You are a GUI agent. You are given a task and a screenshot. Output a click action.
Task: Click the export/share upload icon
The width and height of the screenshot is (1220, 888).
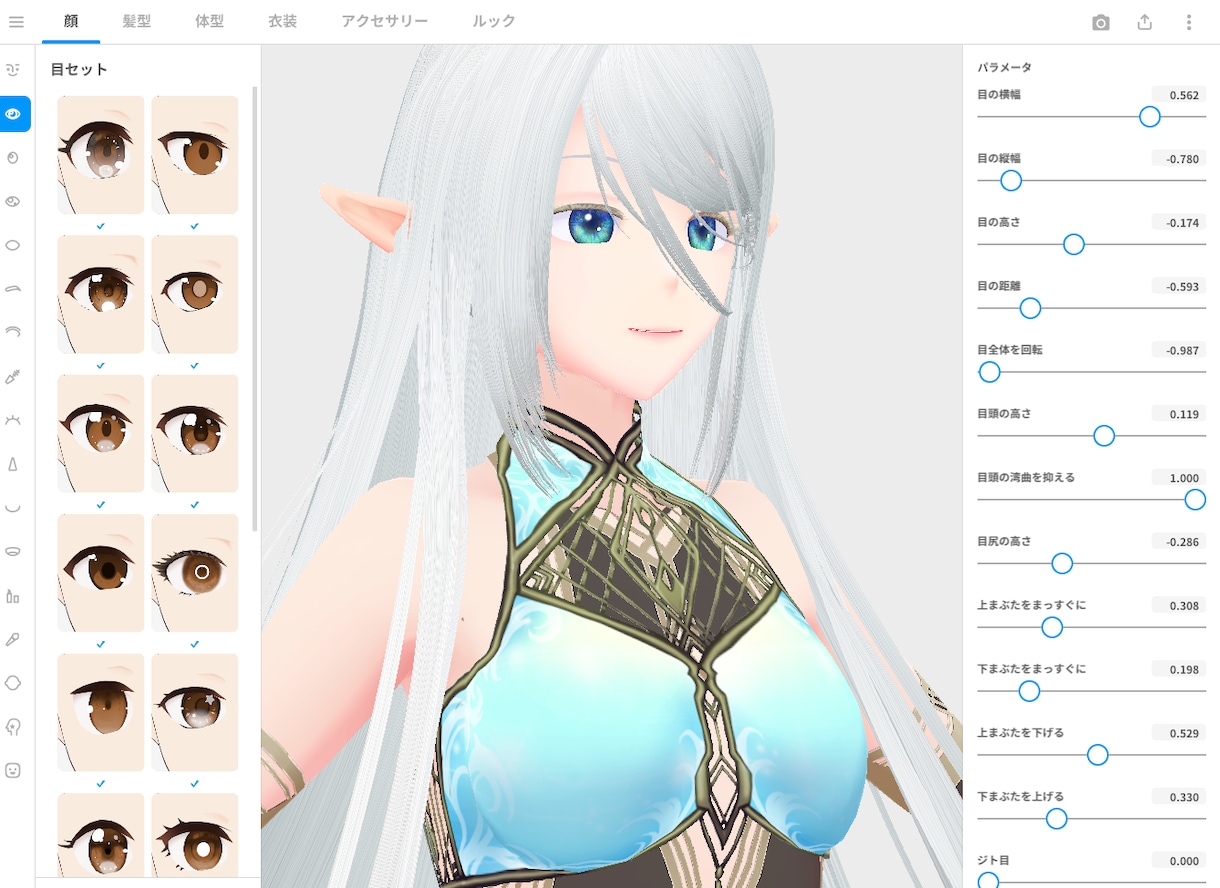point(1145,22)
